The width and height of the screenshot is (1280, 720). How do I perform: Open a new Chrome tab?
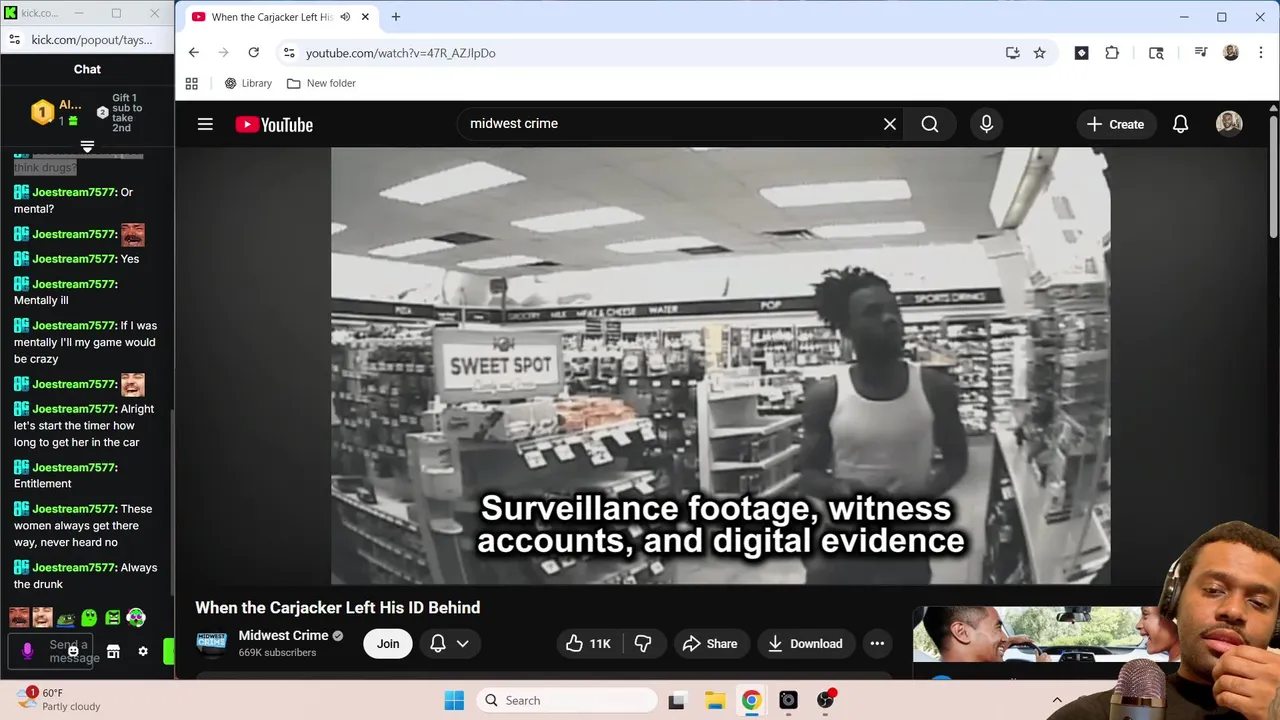coord(396,17)
